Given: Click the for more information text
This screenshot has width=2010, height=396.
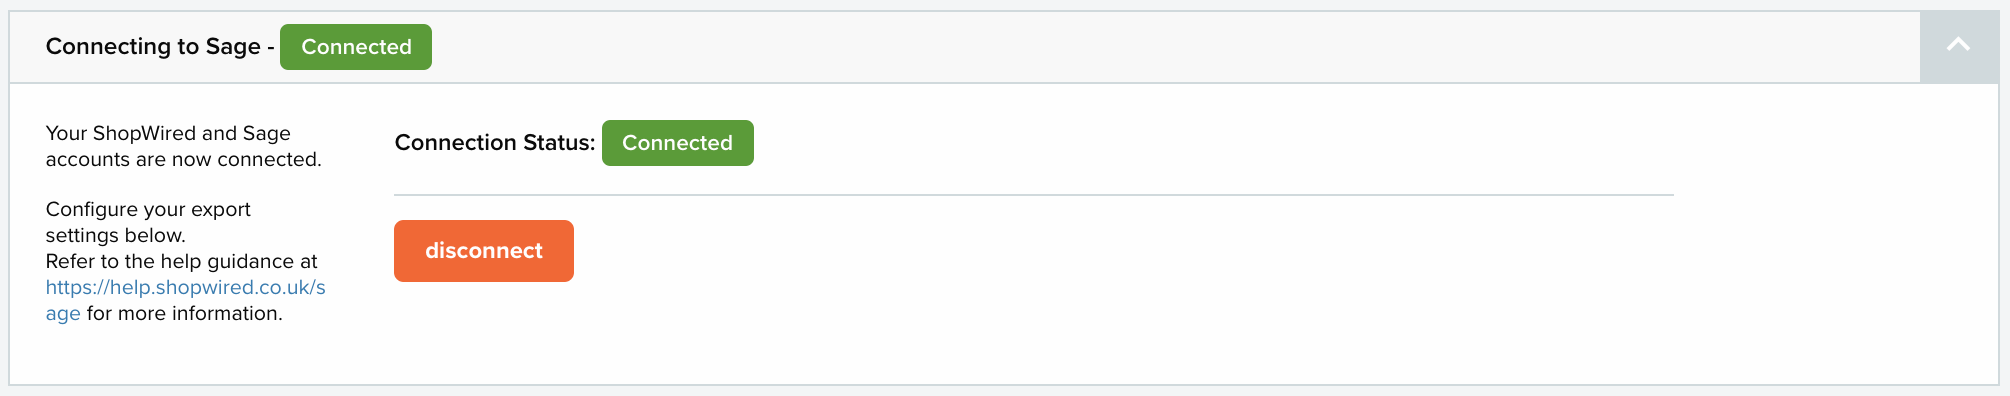Looking at the screenshot, I should coord(185,314).
